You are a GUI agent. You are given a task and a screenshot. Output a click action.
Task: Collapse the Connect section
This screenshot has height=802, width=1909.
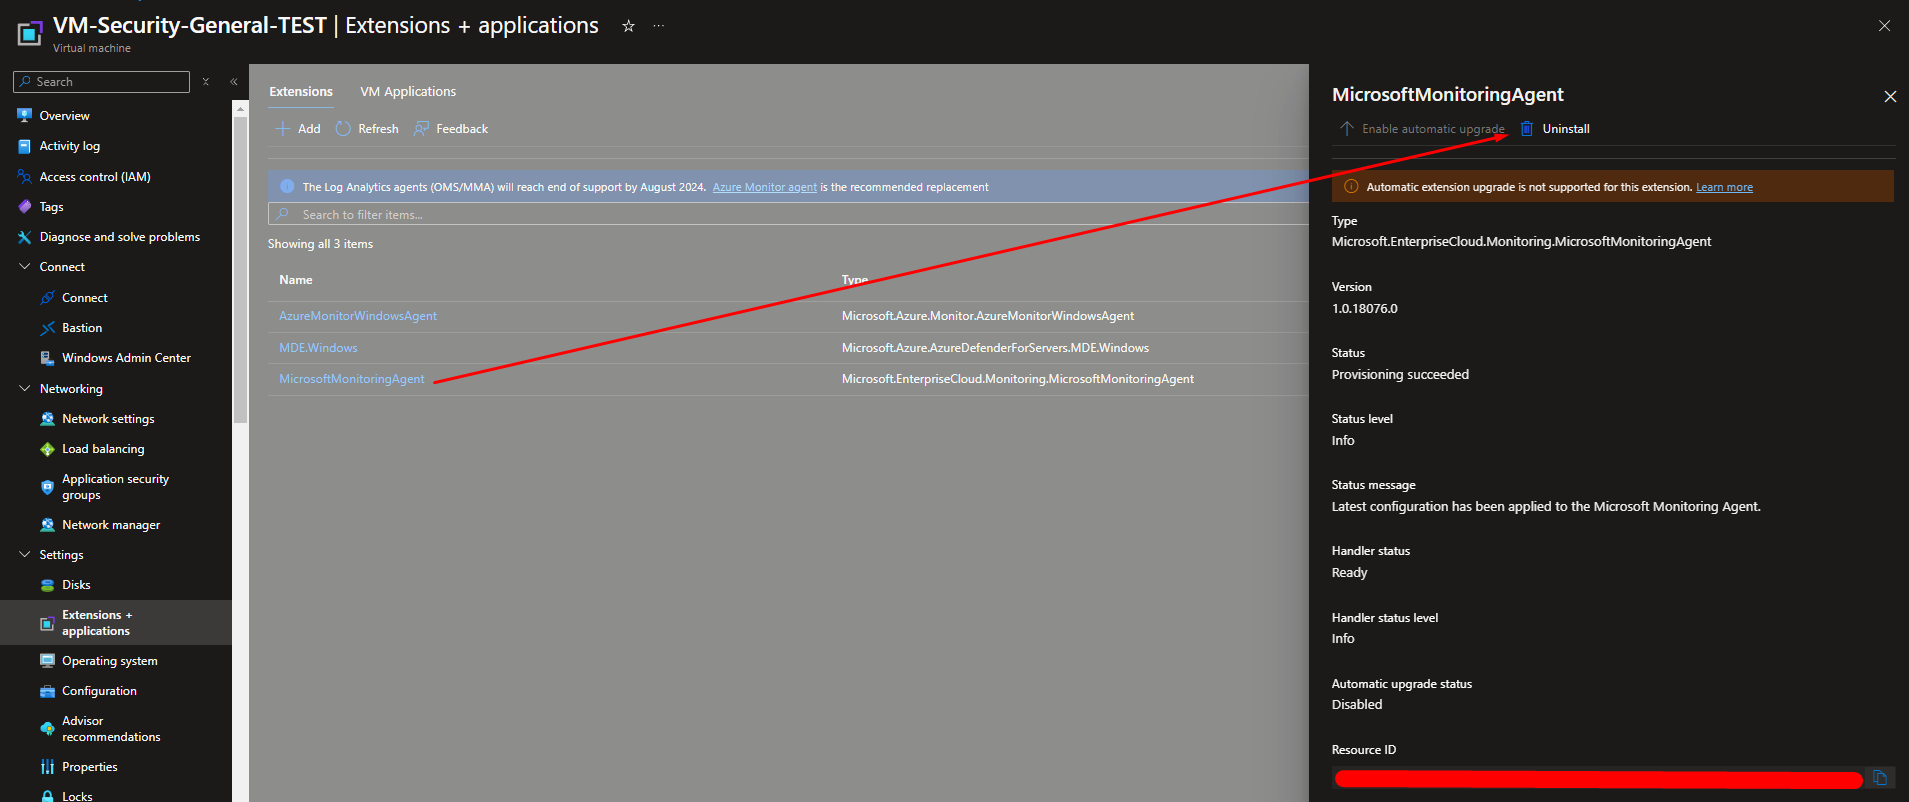25,267
